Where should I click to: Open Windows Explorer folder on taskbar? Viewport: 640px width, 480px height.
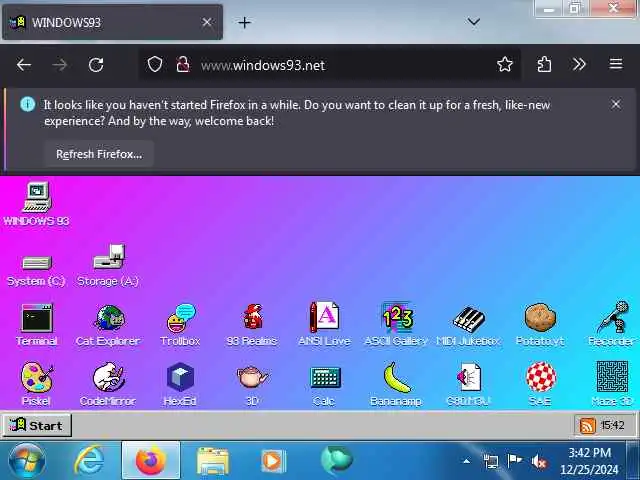212,461
